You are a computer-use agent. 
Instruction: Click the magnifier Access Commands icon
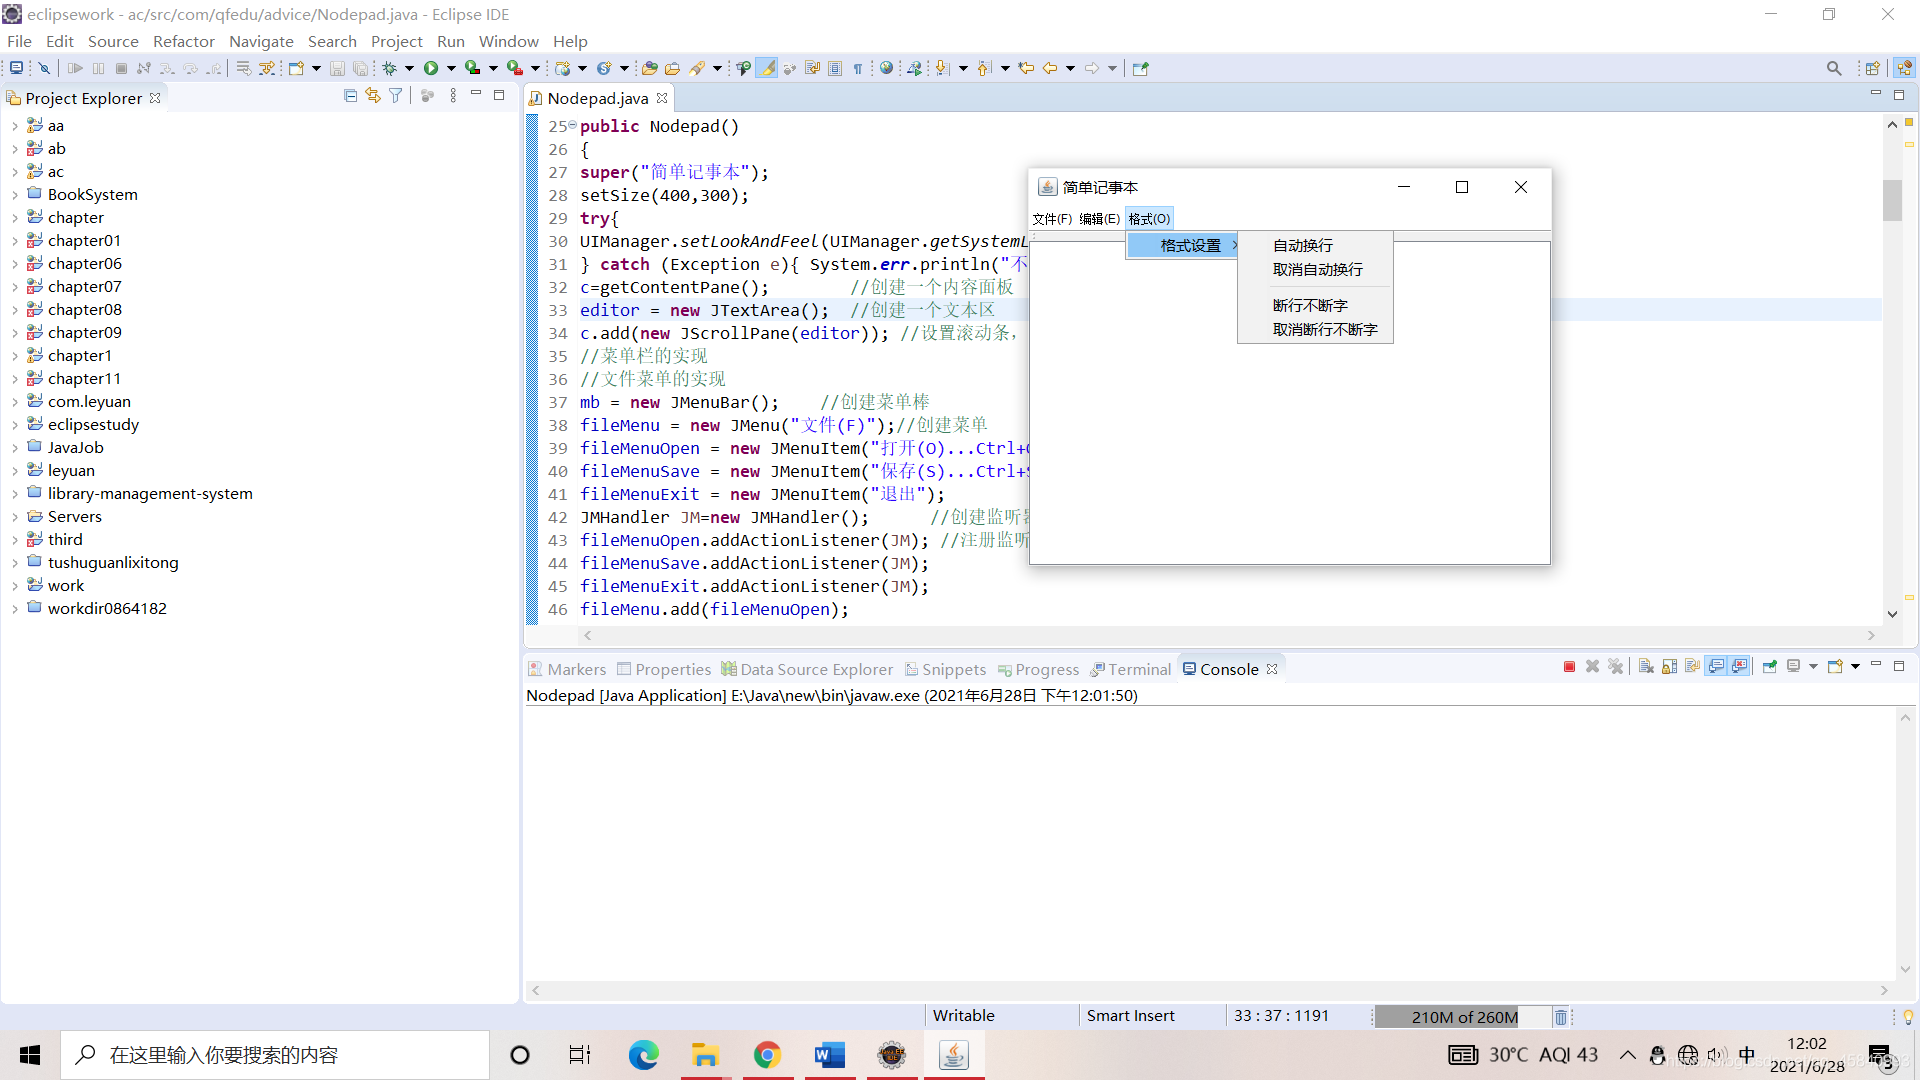[1834, 68]
